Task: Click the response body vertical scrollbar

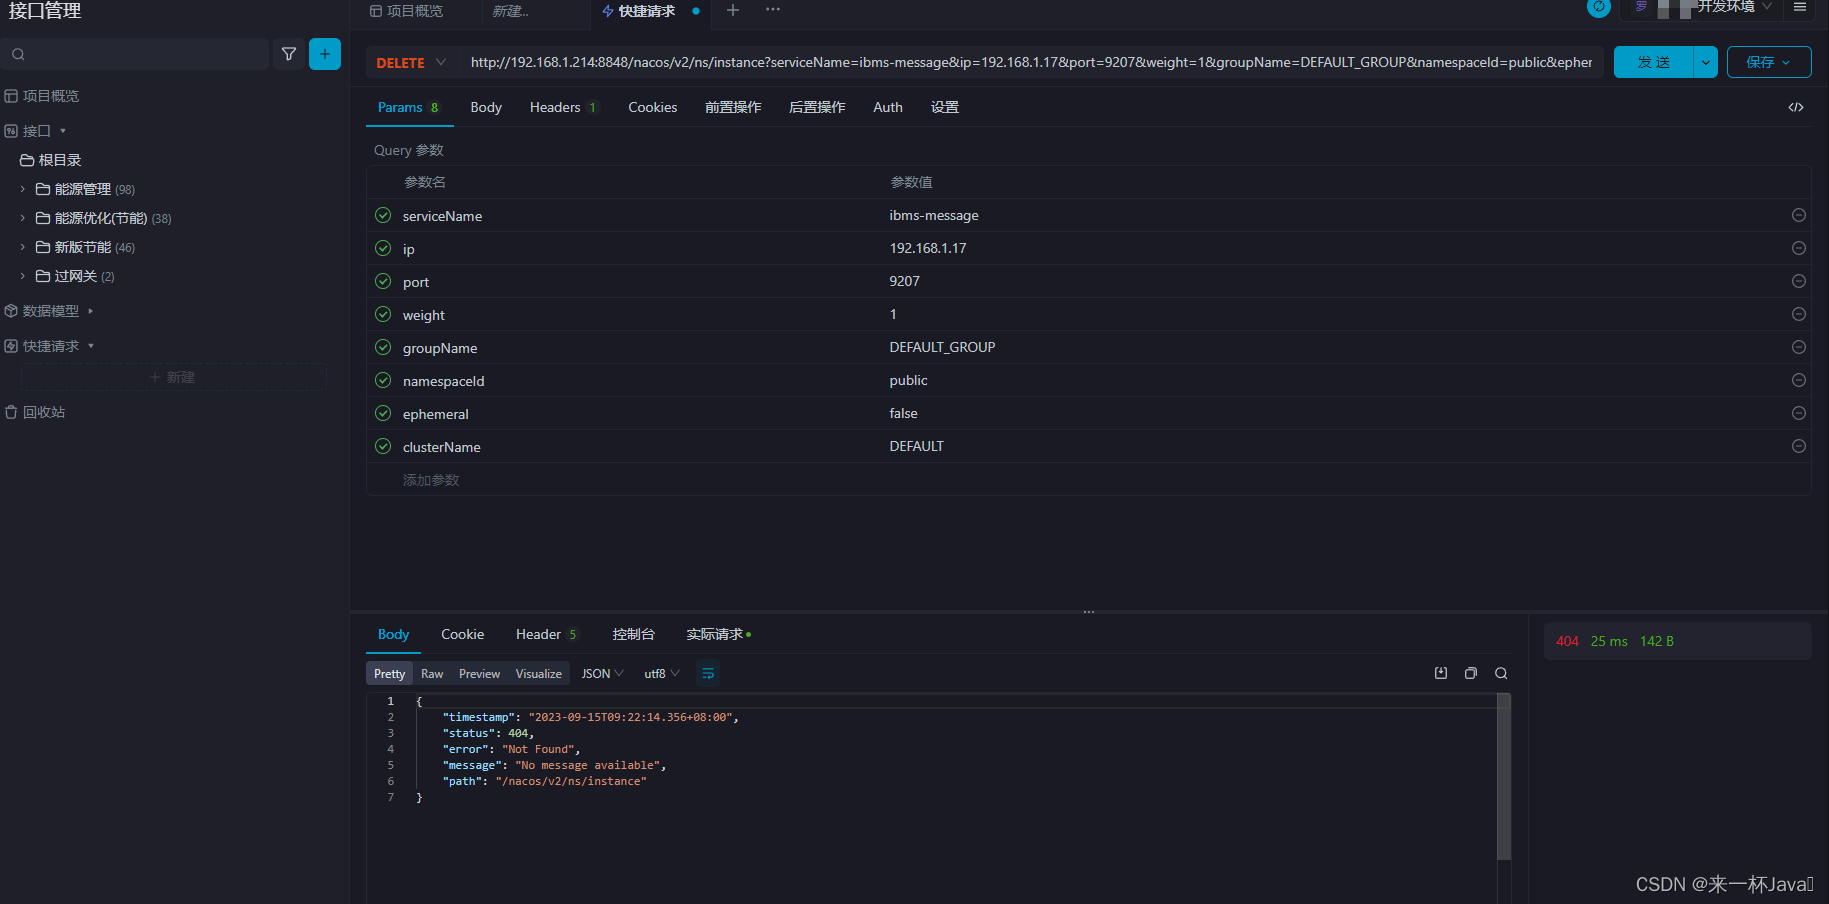Action: click(x=1503, y=776)
